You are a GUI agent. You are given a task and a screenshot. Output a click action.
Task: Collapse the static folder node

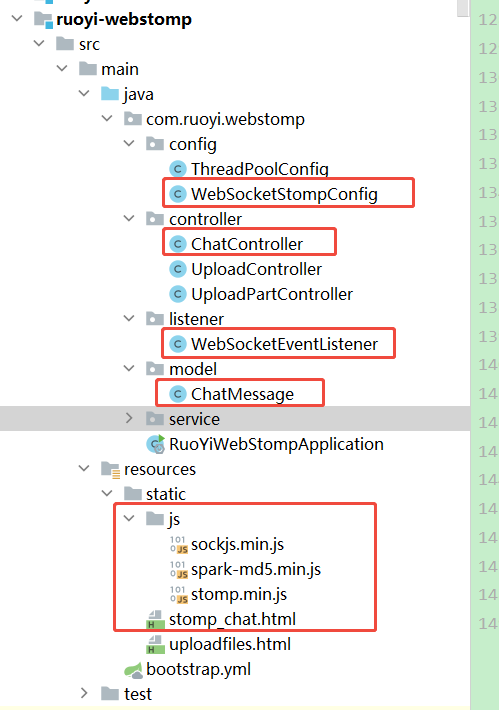point(107,494)
